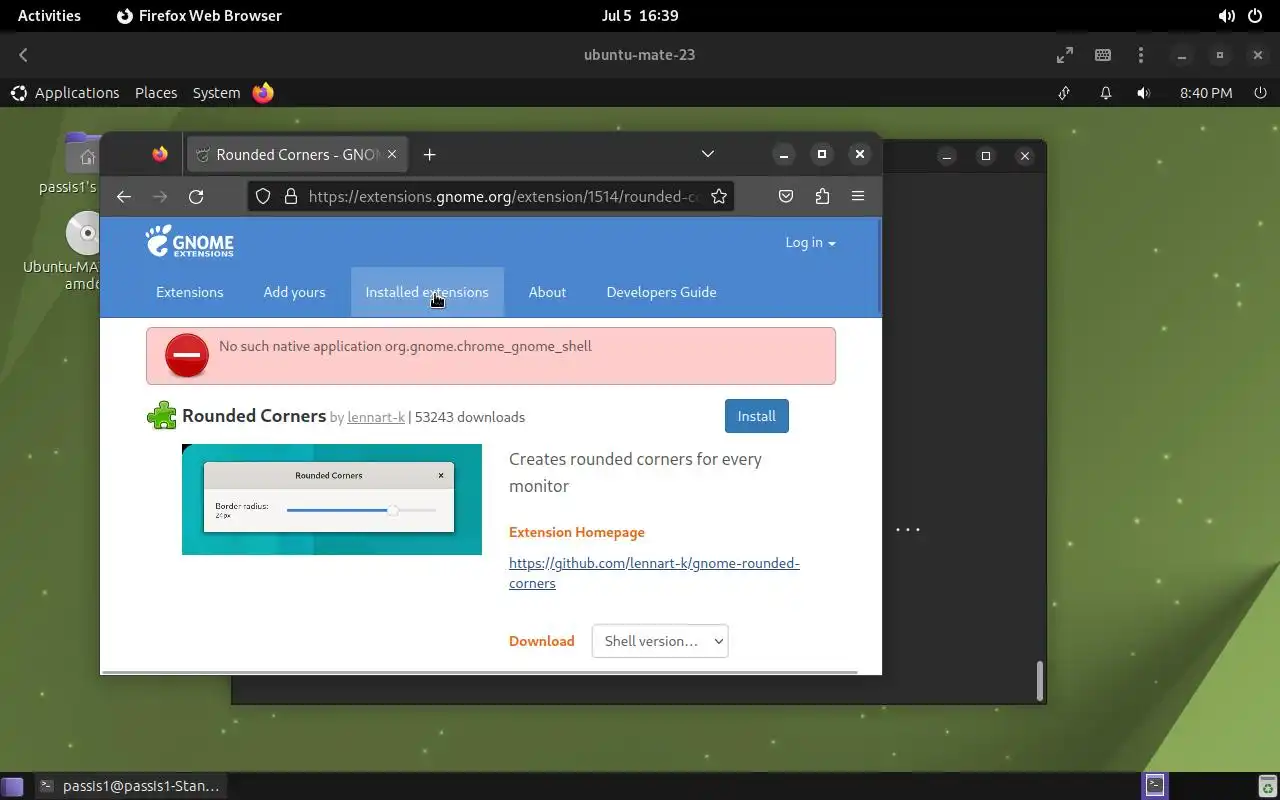Open Firefox hamburger application menu
This screenshot has height=800, width=1280.
point(858,196)
